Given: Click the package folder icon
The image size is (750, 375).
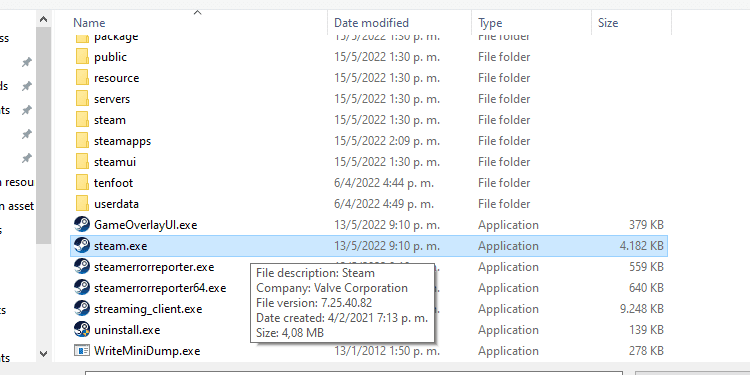Looking at the screenshot, I should coord(82,38).
